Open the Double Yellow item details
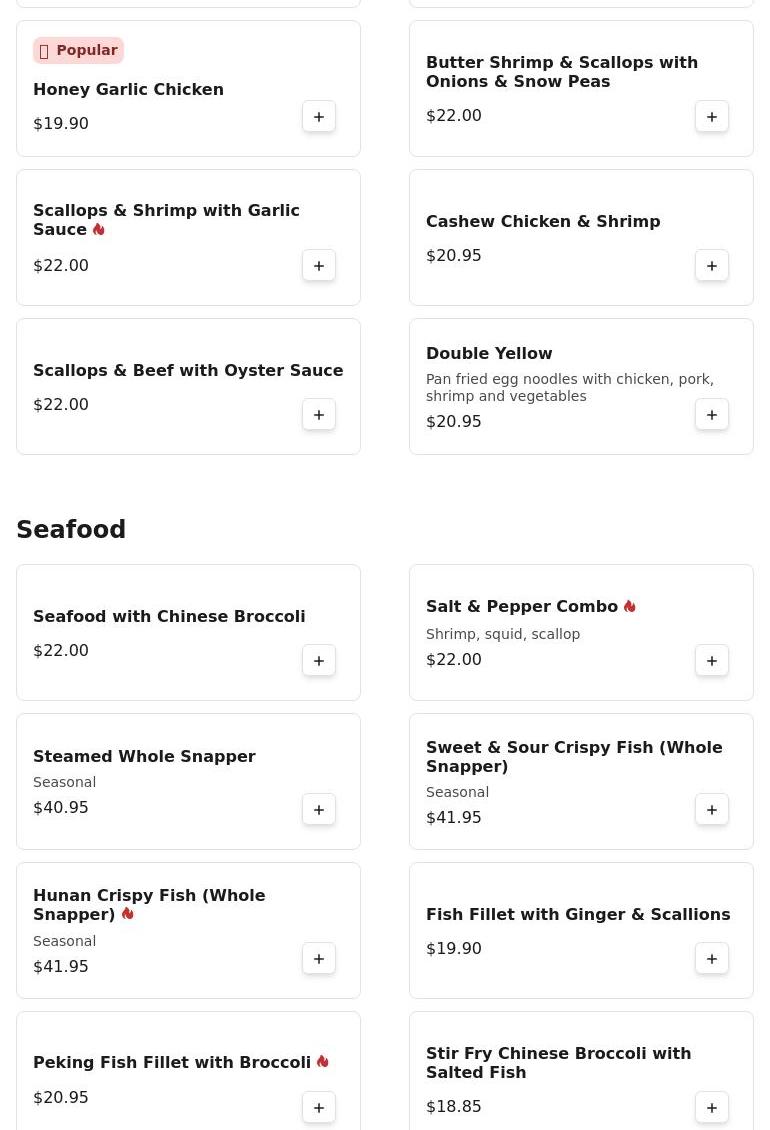 point(489,354)
